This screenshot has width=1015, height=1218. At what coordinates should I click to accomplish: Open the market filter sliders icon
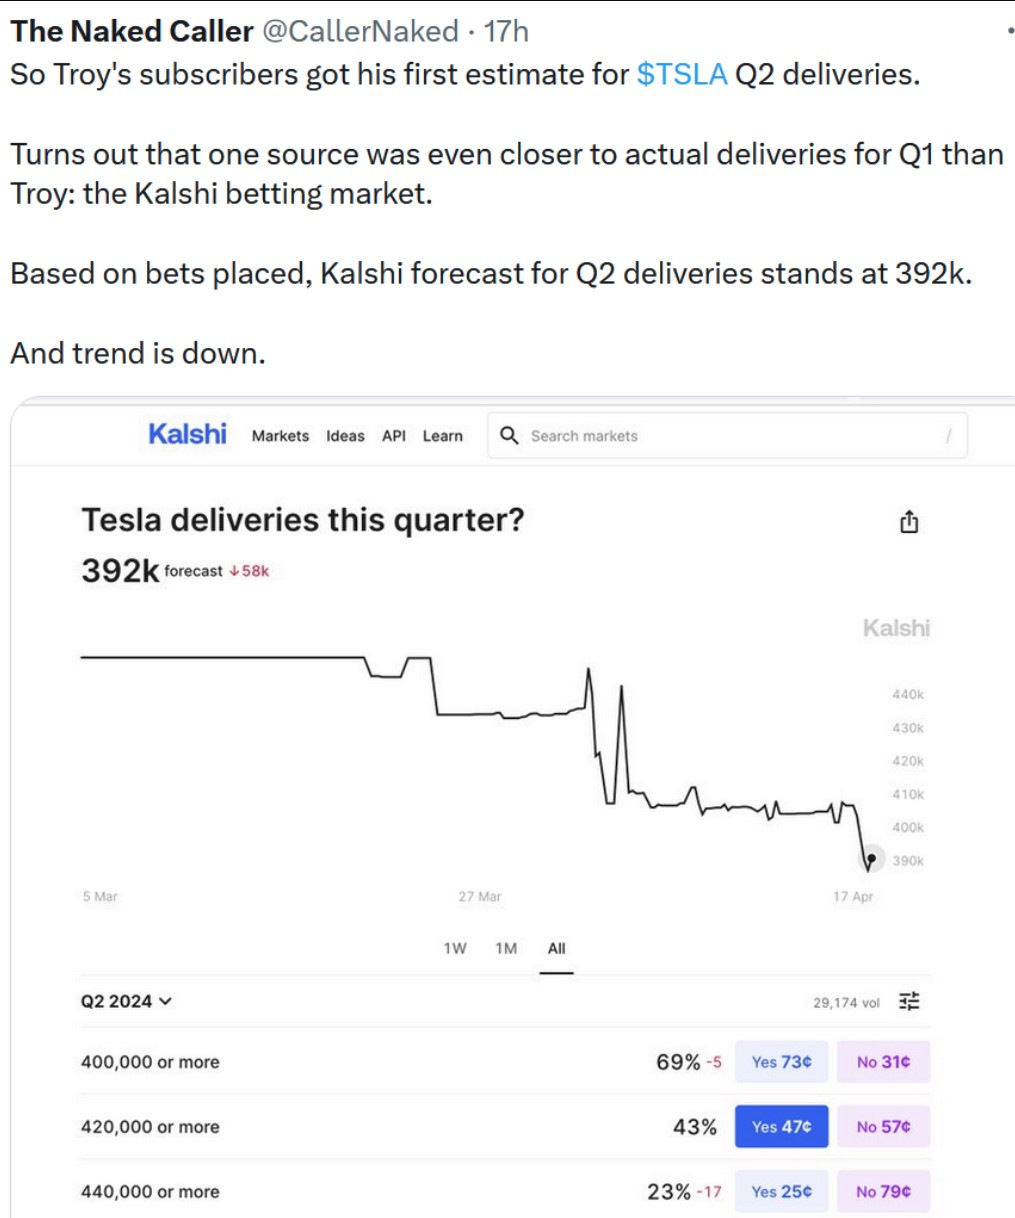[x=909, y=1000]
